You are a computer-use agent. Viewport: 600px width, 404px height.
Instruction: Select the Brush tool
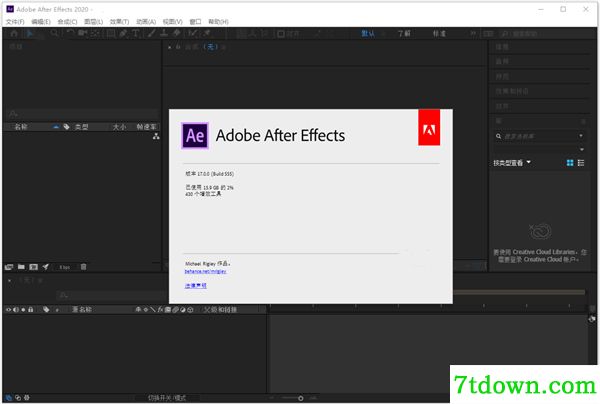[x=152, y=34]
